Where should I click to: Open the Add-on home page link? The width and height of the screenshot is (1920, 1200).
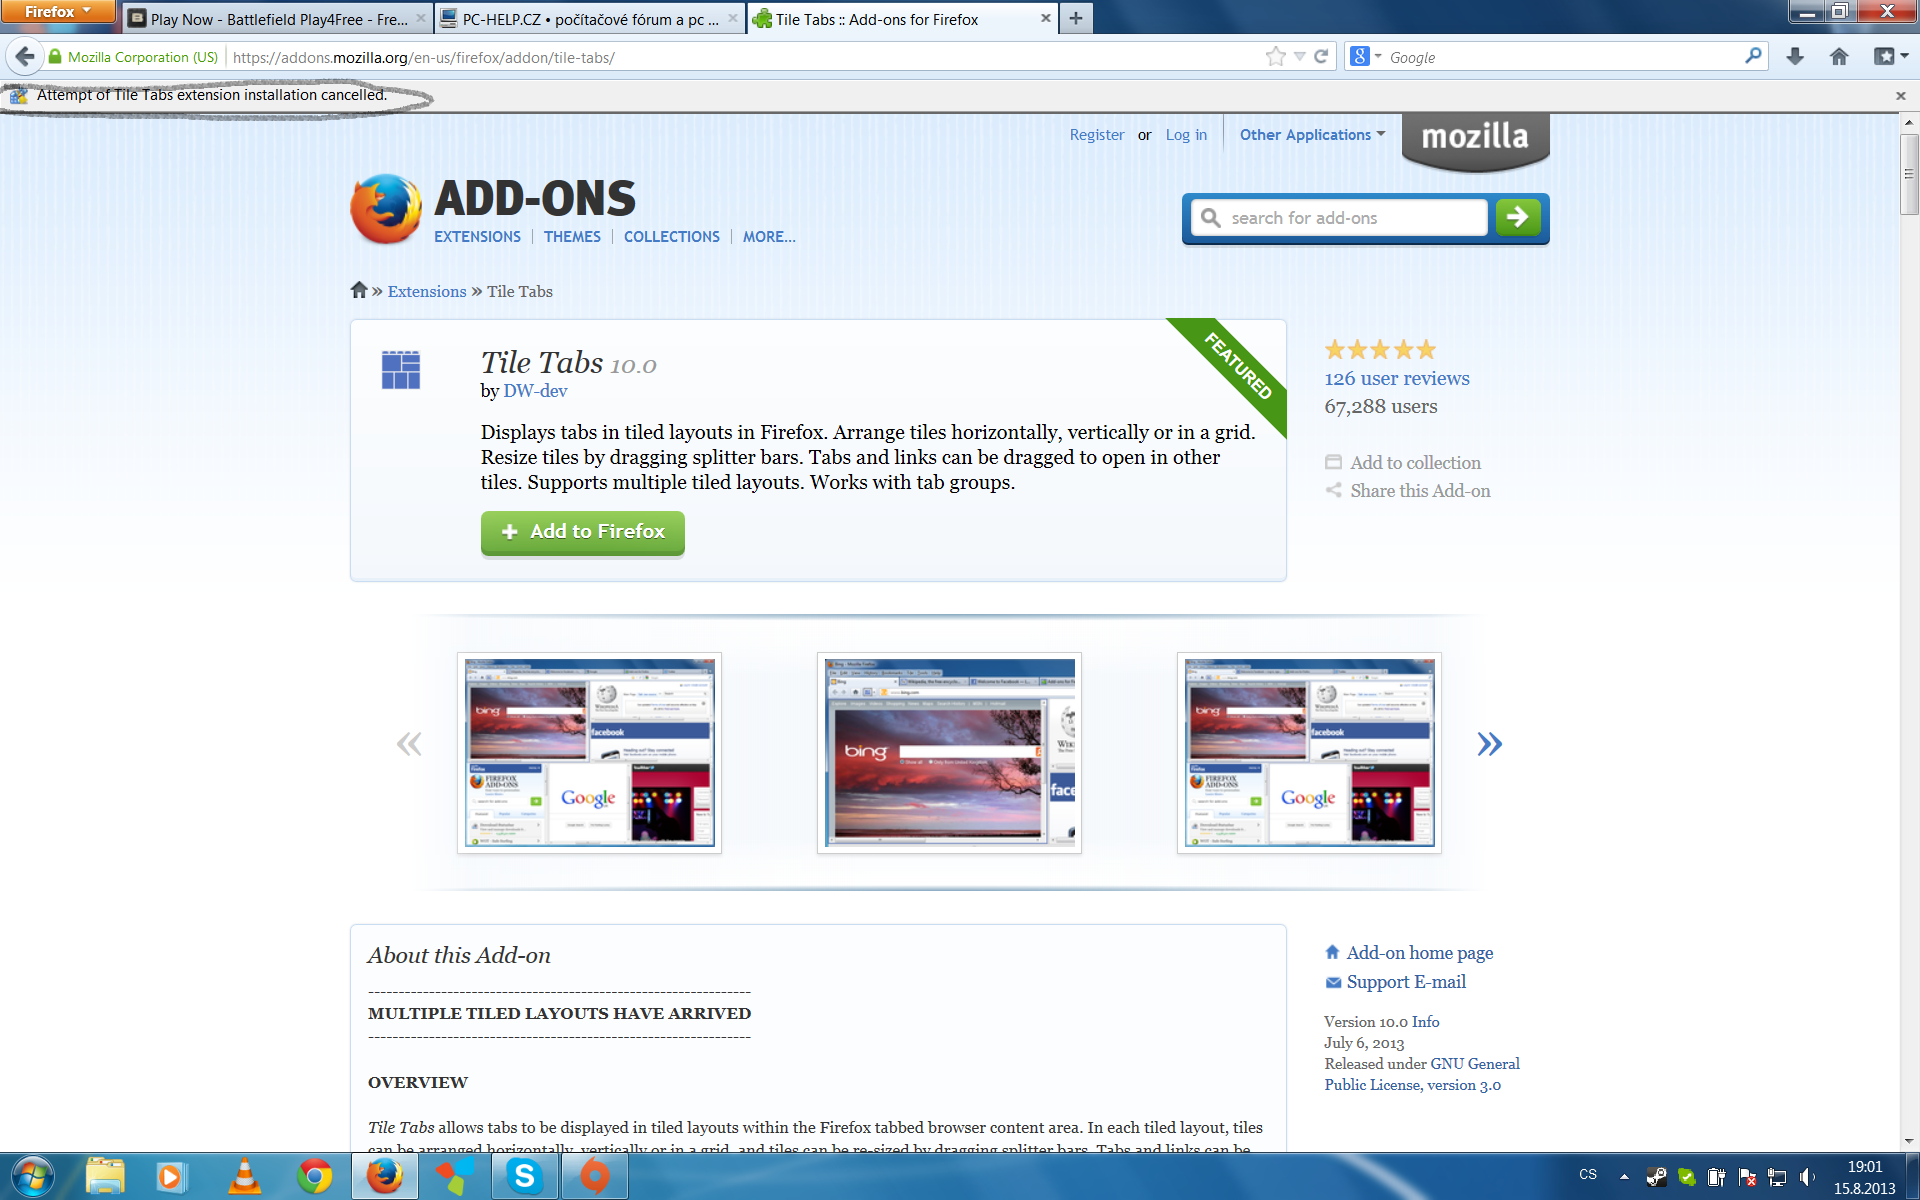pos(1419,953)
